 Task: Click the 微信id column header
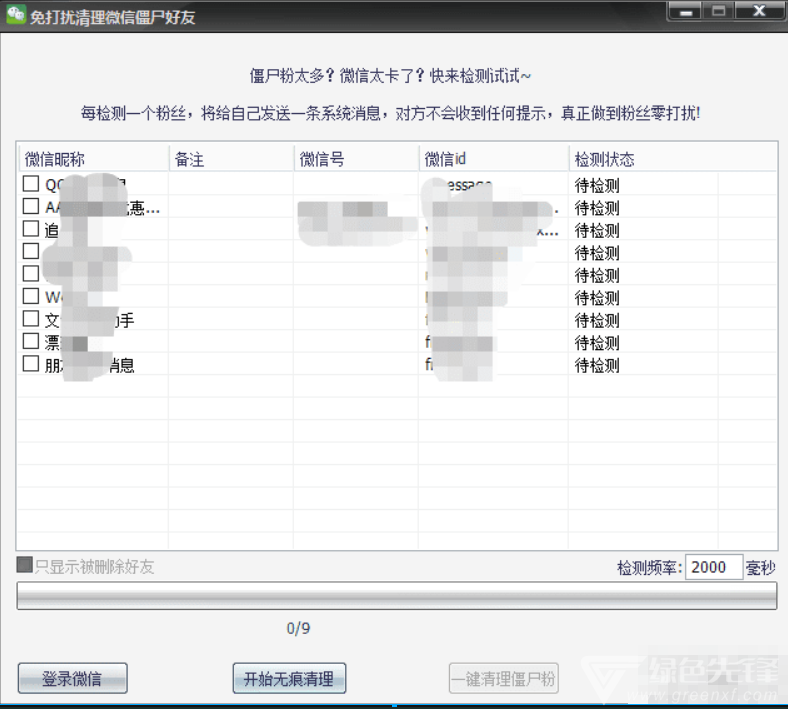coord(494,159)
